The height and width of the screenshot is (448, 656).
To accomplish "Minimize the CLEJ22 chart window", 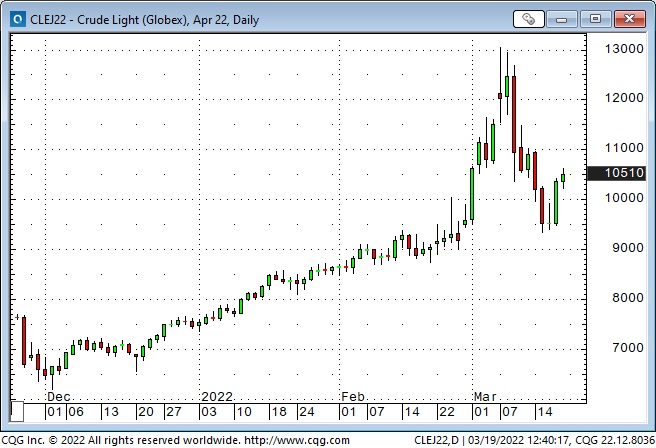I will click(561, 19).
